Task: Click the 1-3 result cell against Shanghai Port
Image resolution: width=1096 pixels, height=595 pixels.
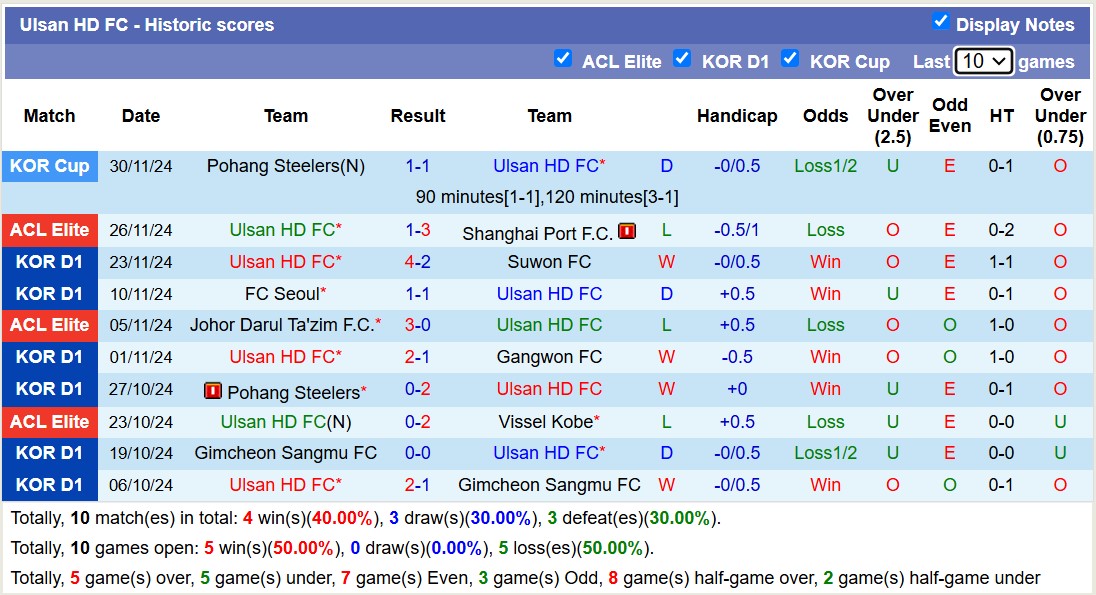Action: click(417, 229)
